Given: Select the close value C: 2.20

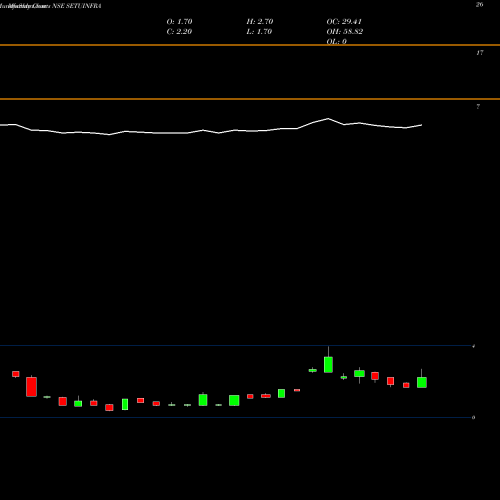Looking at the screenshot, I should pos(179,32).
